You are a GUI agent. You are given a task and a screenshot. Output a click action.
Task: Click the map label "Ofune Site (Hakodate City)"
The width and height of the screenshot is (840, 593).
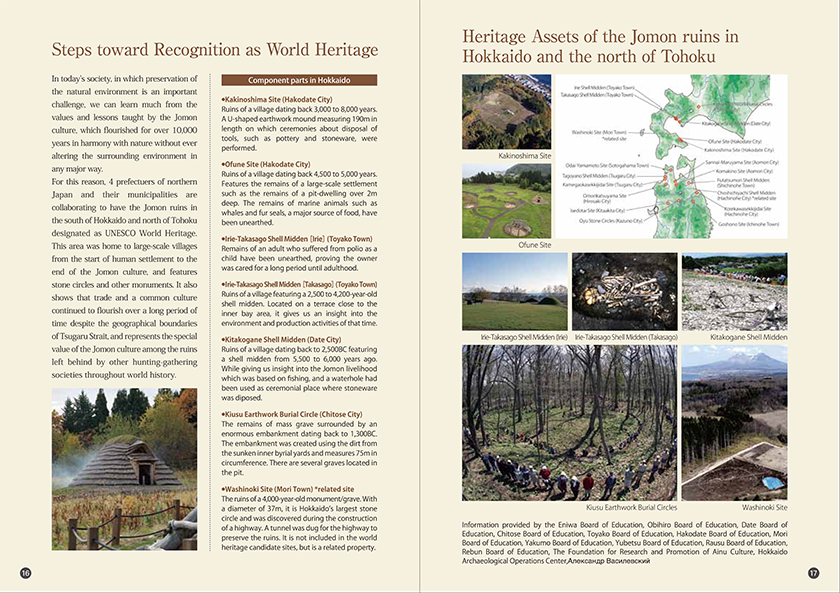734,142
